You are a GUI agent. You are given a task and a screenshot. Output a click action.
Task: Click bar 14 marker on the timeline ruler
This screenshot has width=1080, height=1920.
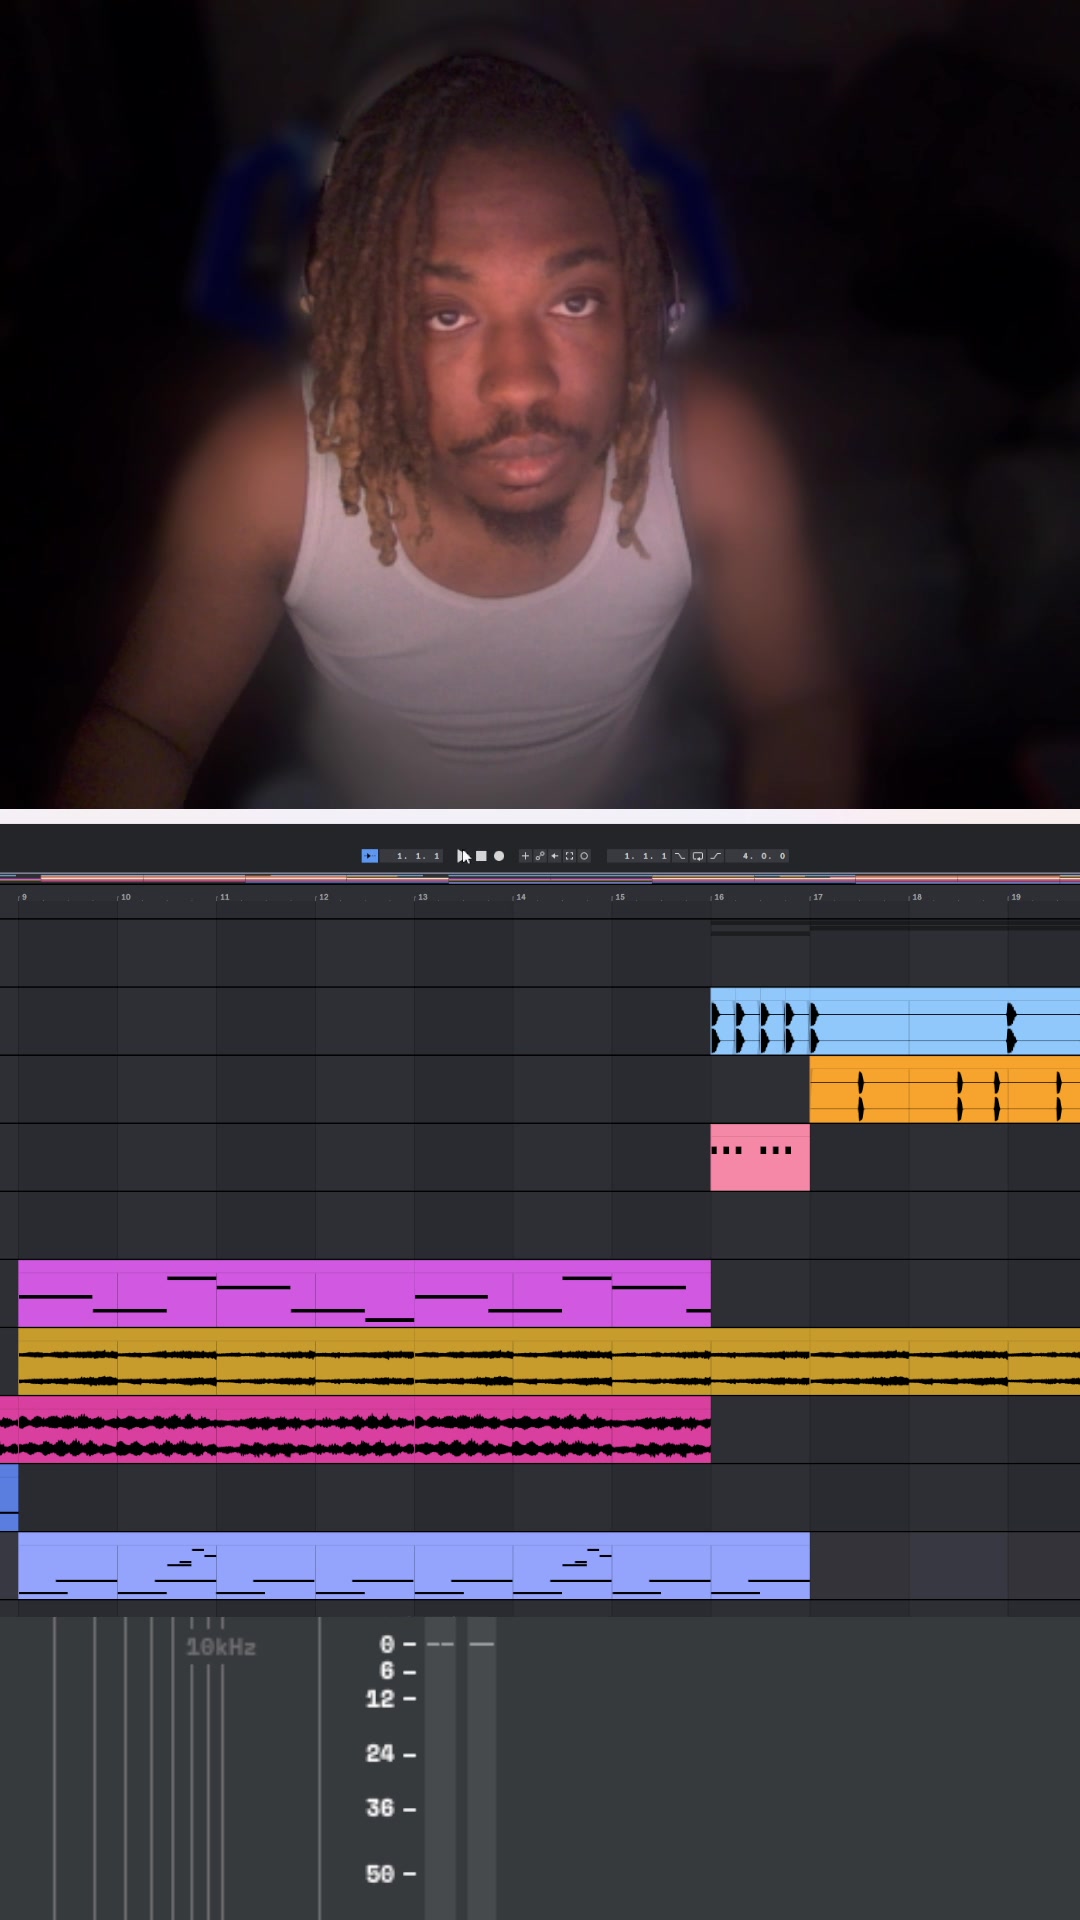click(520, 897)
